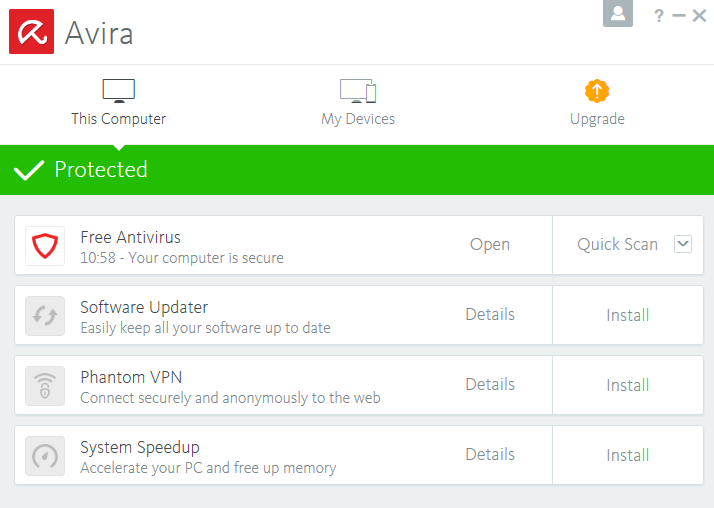Click the Phantom VPN wifi lock icon

pyautogui.click(x=45, y=385)
